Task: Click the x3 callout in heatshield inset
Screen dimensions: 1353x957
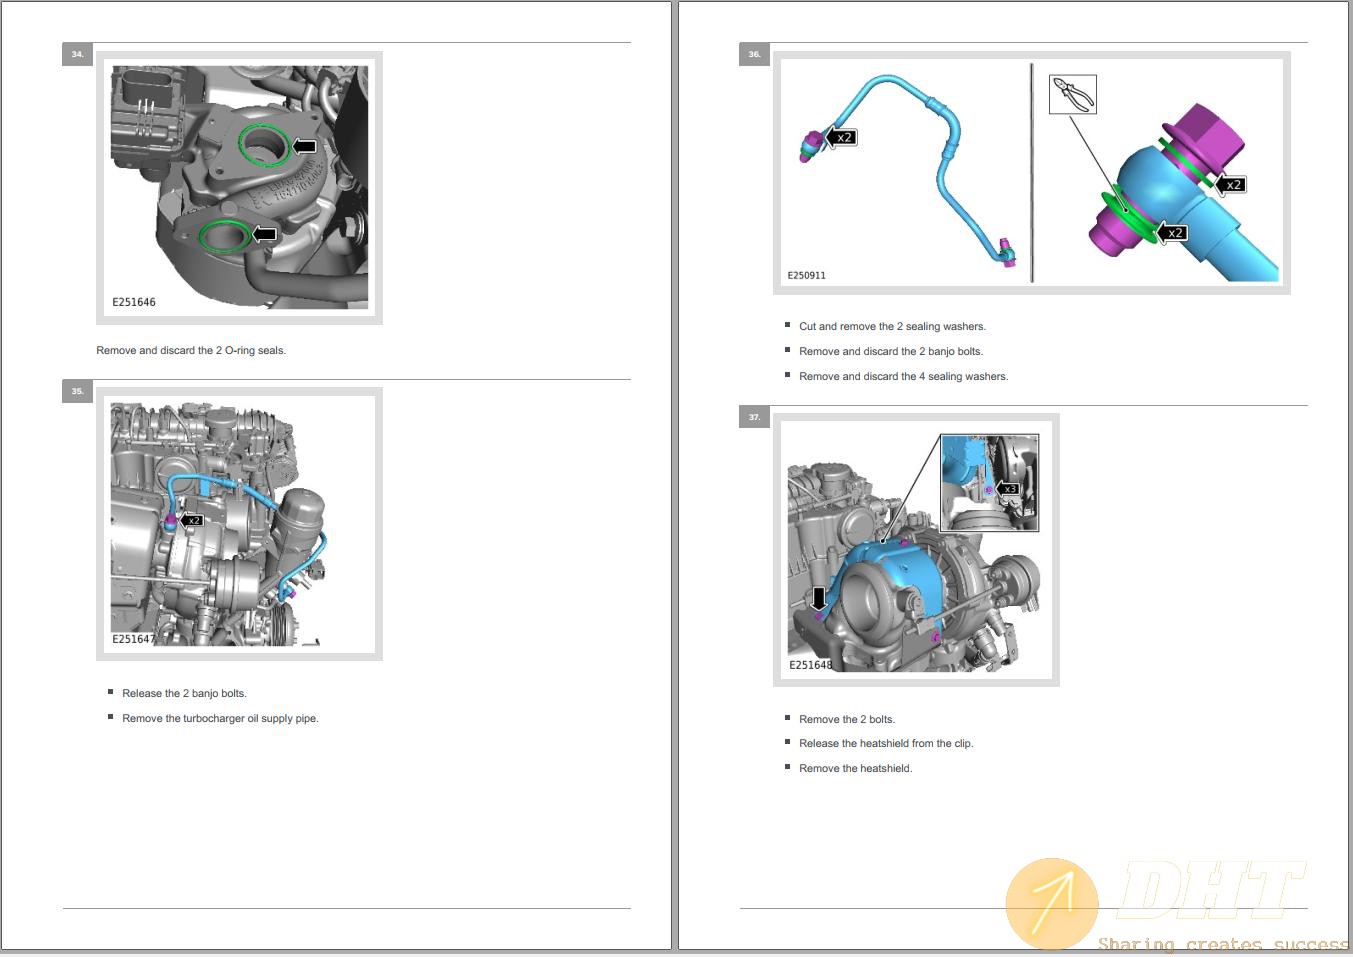Action: coord(1007,489)
